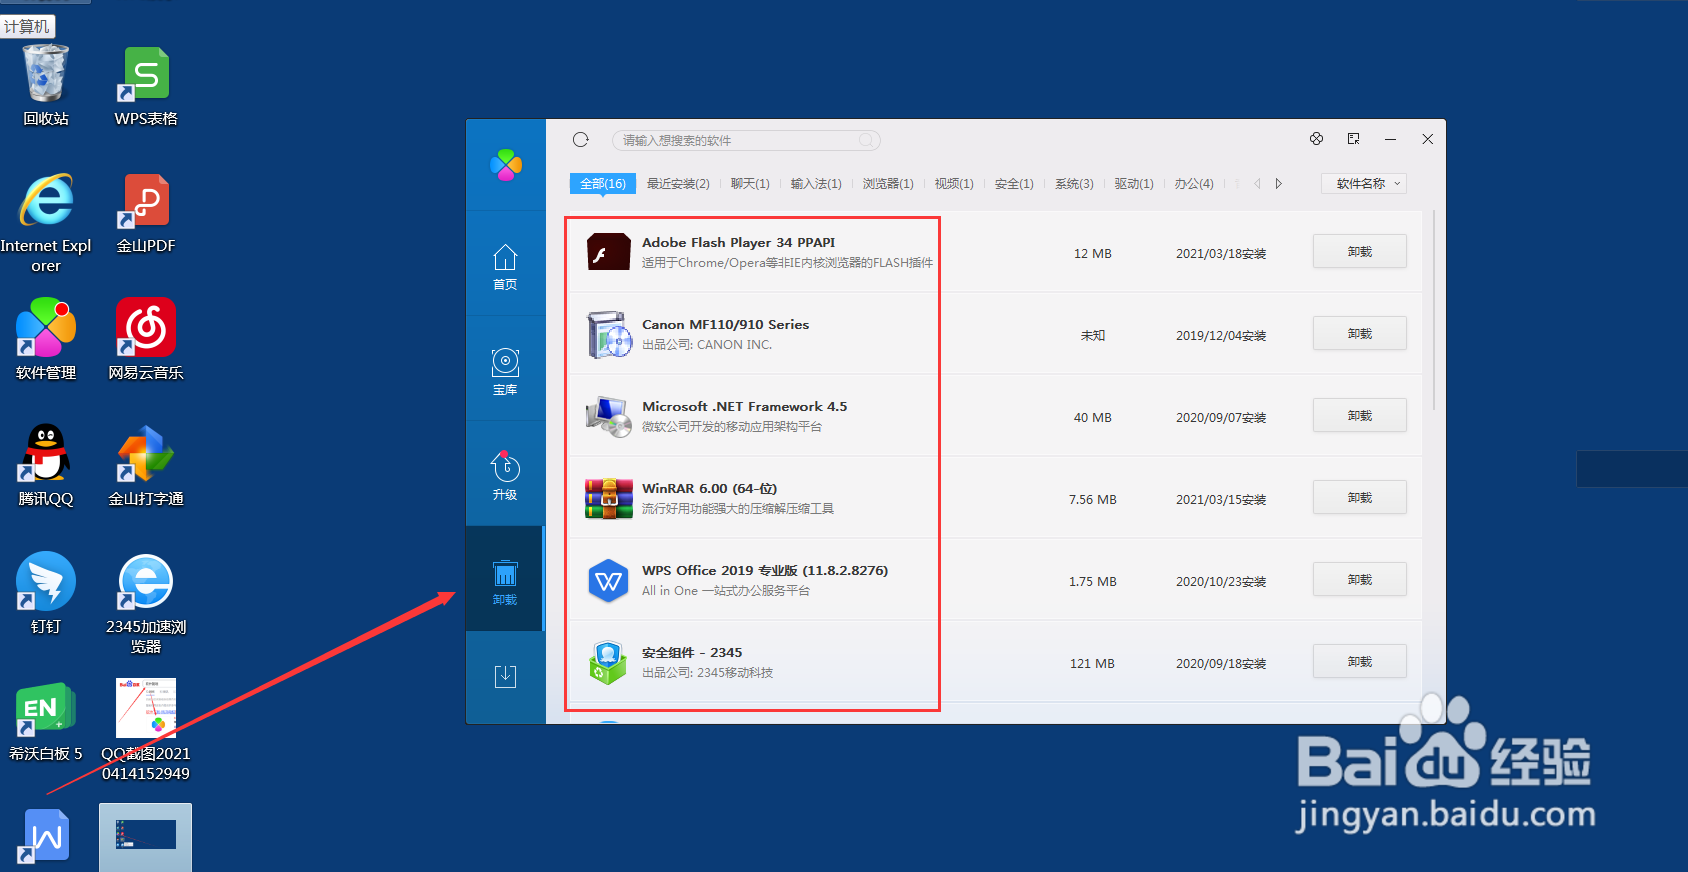Open 网易云音乐 desktop shortcut
Screen dimensions: 1688x872
point(146,340)
